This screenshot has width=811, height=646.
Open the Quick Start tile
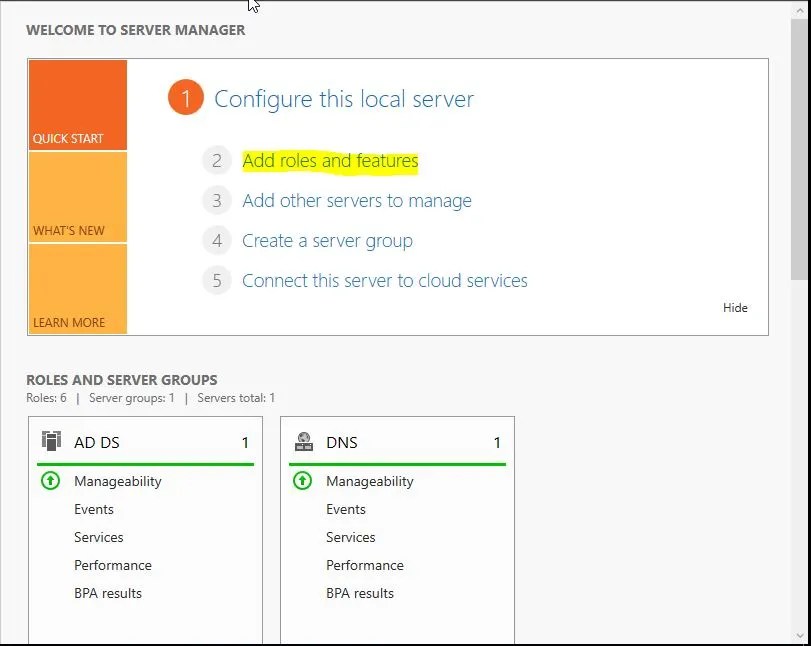78,105
